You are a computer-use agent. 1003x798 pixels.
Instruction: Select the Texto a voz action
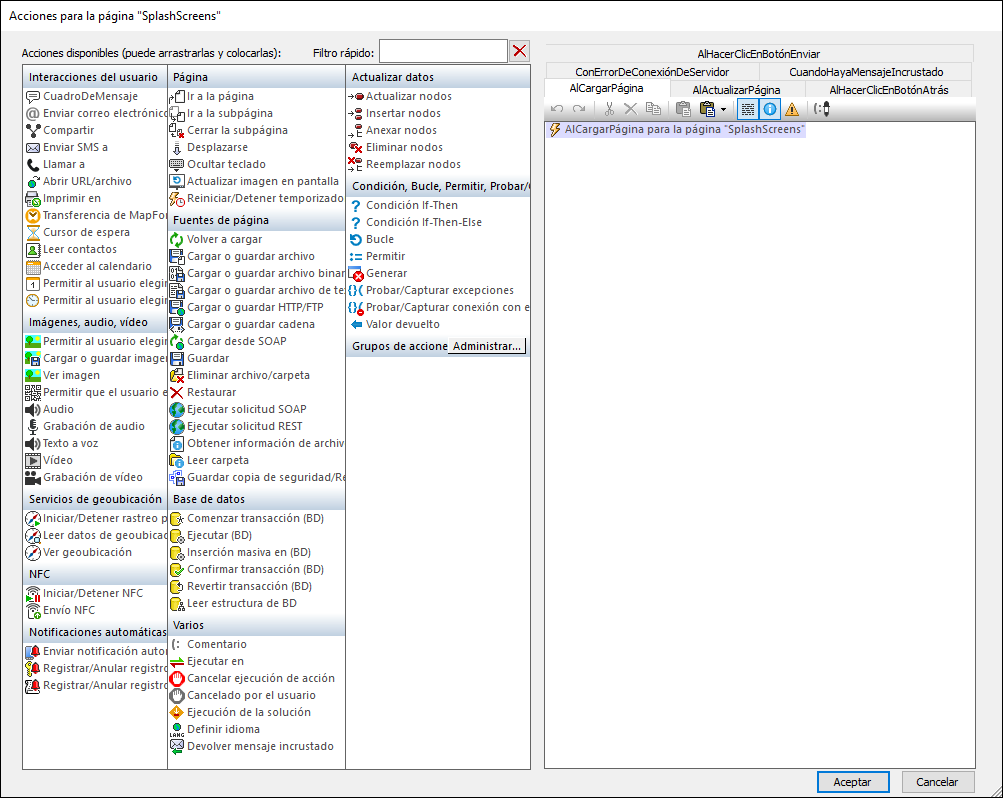tap(70, 443)
